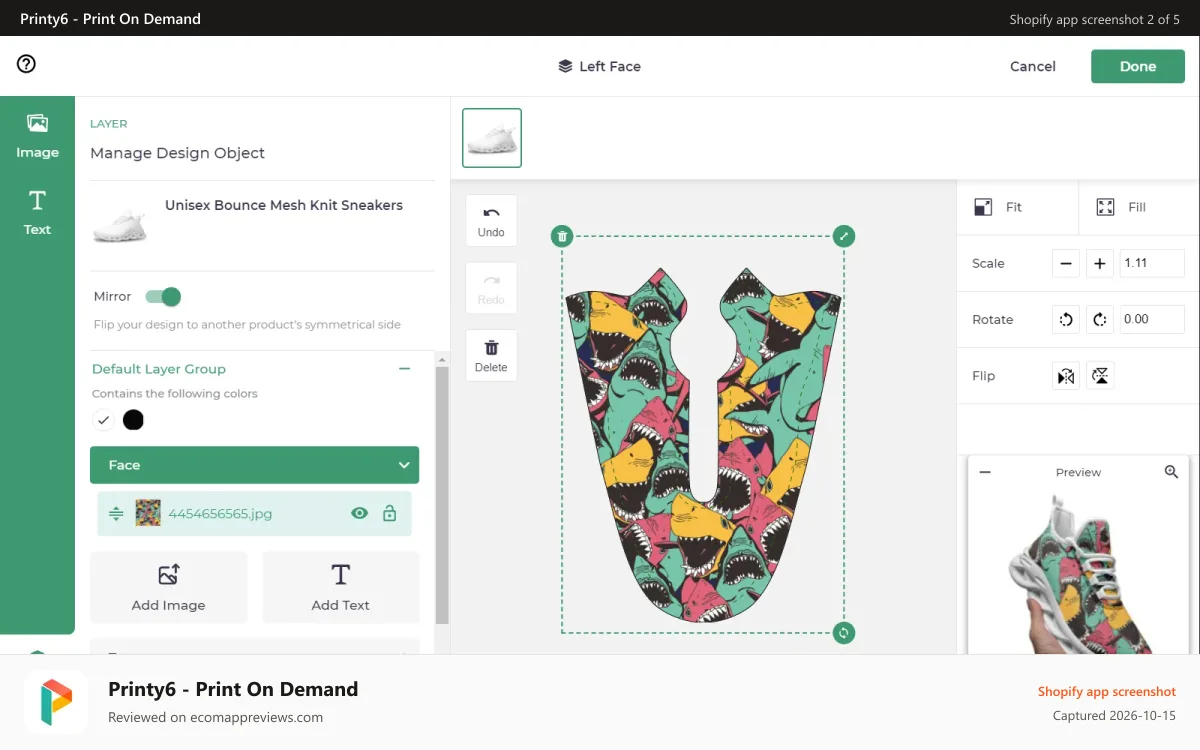Select the black color swatch
Screen dimensions: 1200x750
pyautogui.click(x=133, y=420)
